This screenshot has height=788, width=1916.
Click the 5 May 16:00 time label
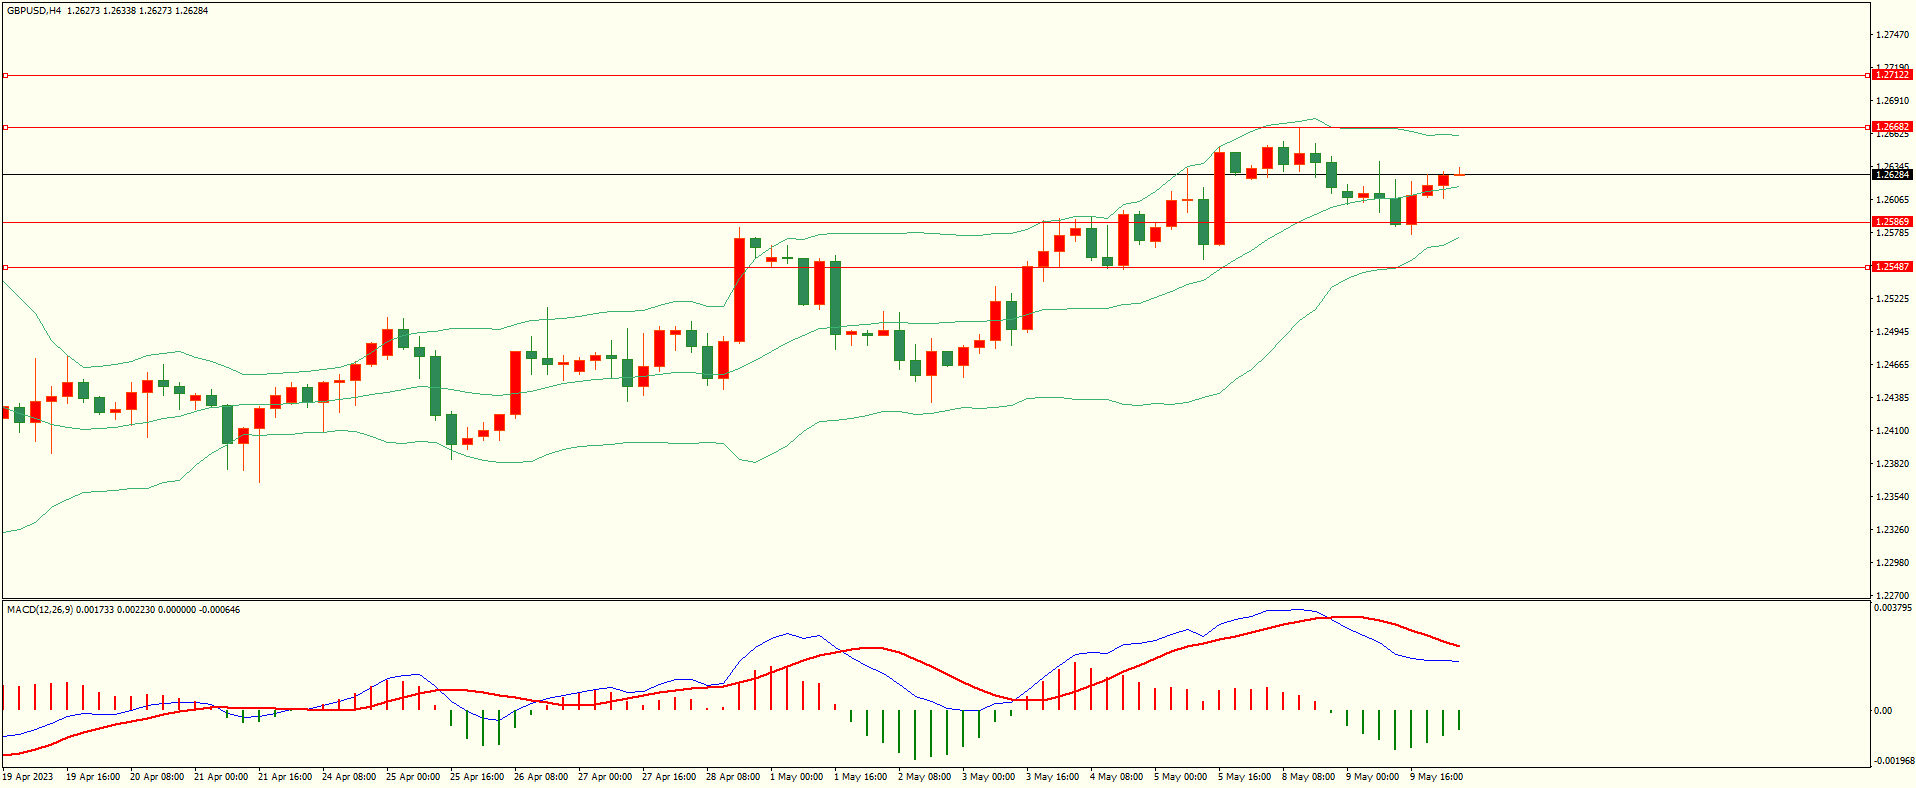click(x=1245, y=777)
